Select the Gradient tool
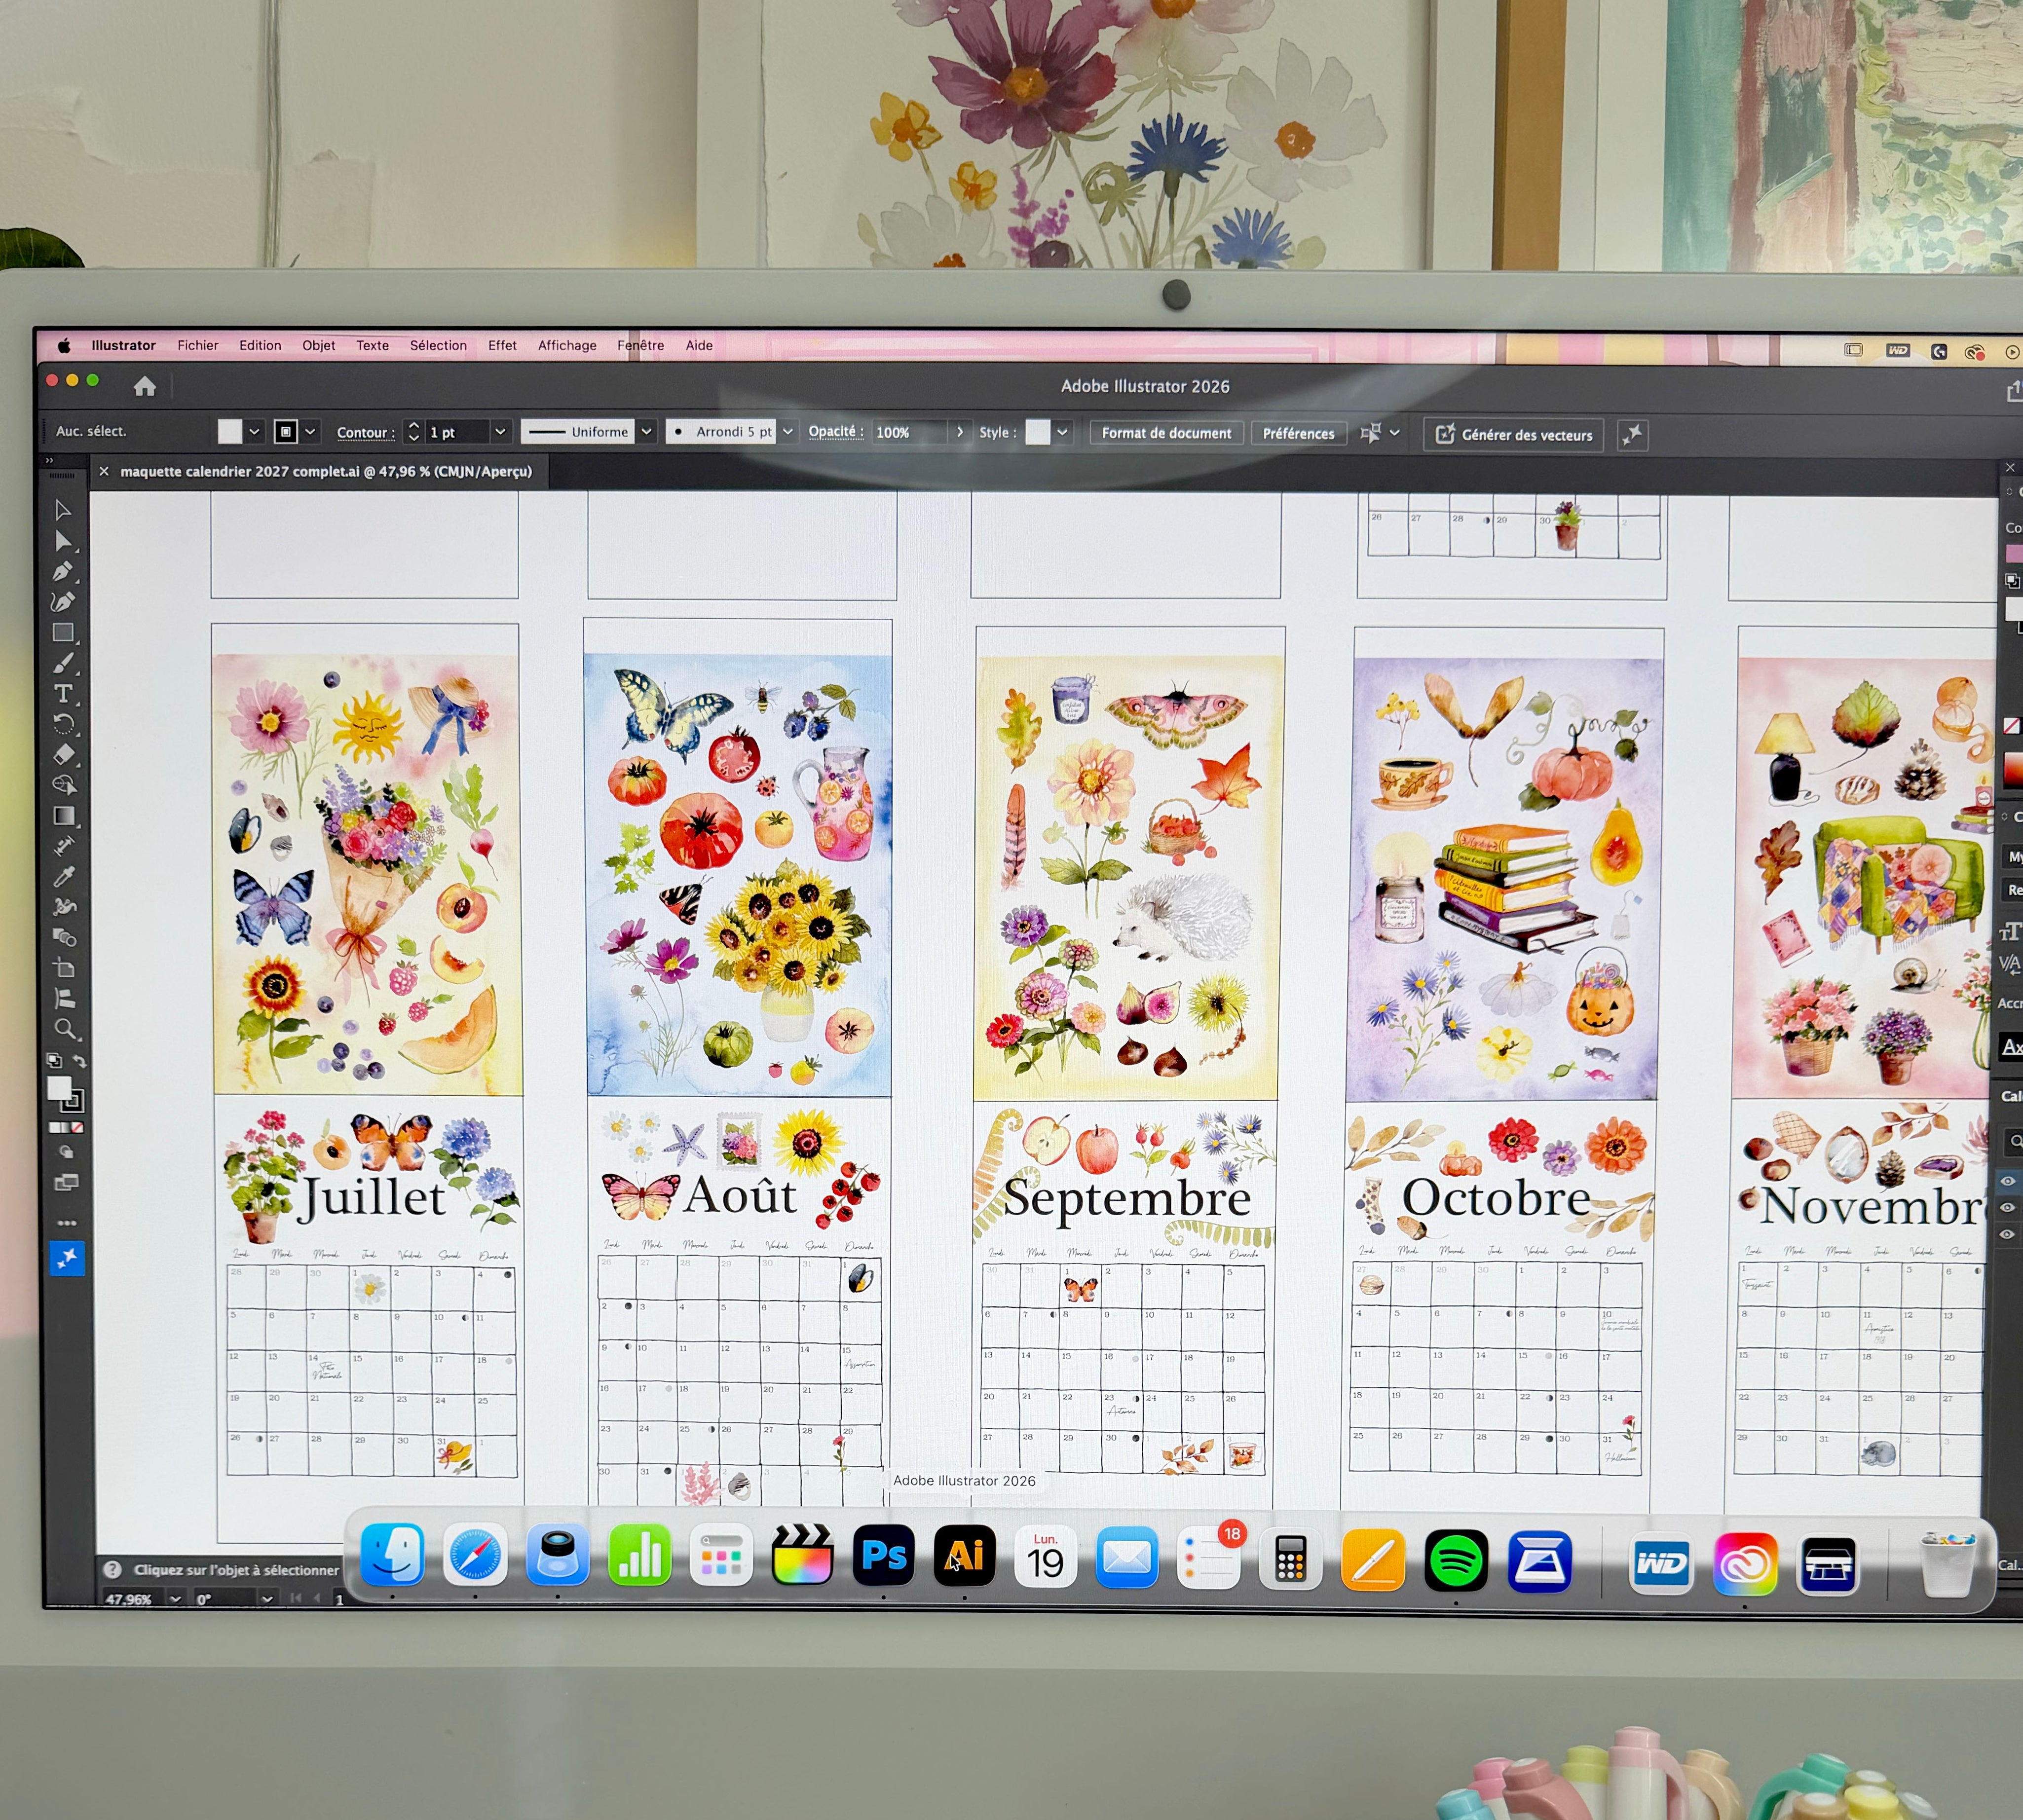The image size is (2023, 1820). coord(63,816)
